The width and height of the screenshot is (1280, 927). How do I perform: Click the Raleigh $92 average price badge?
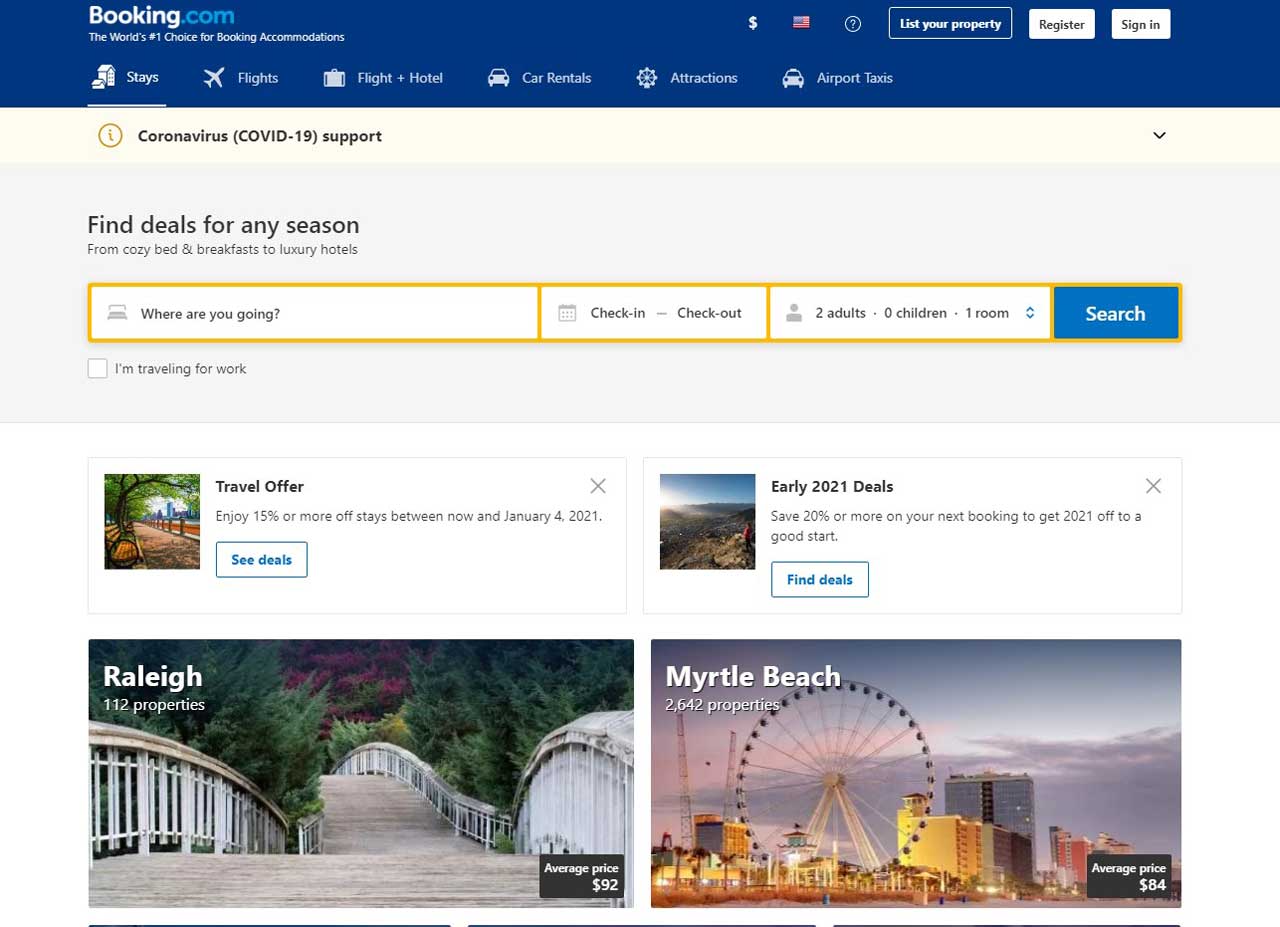click(x=583, y=876)
